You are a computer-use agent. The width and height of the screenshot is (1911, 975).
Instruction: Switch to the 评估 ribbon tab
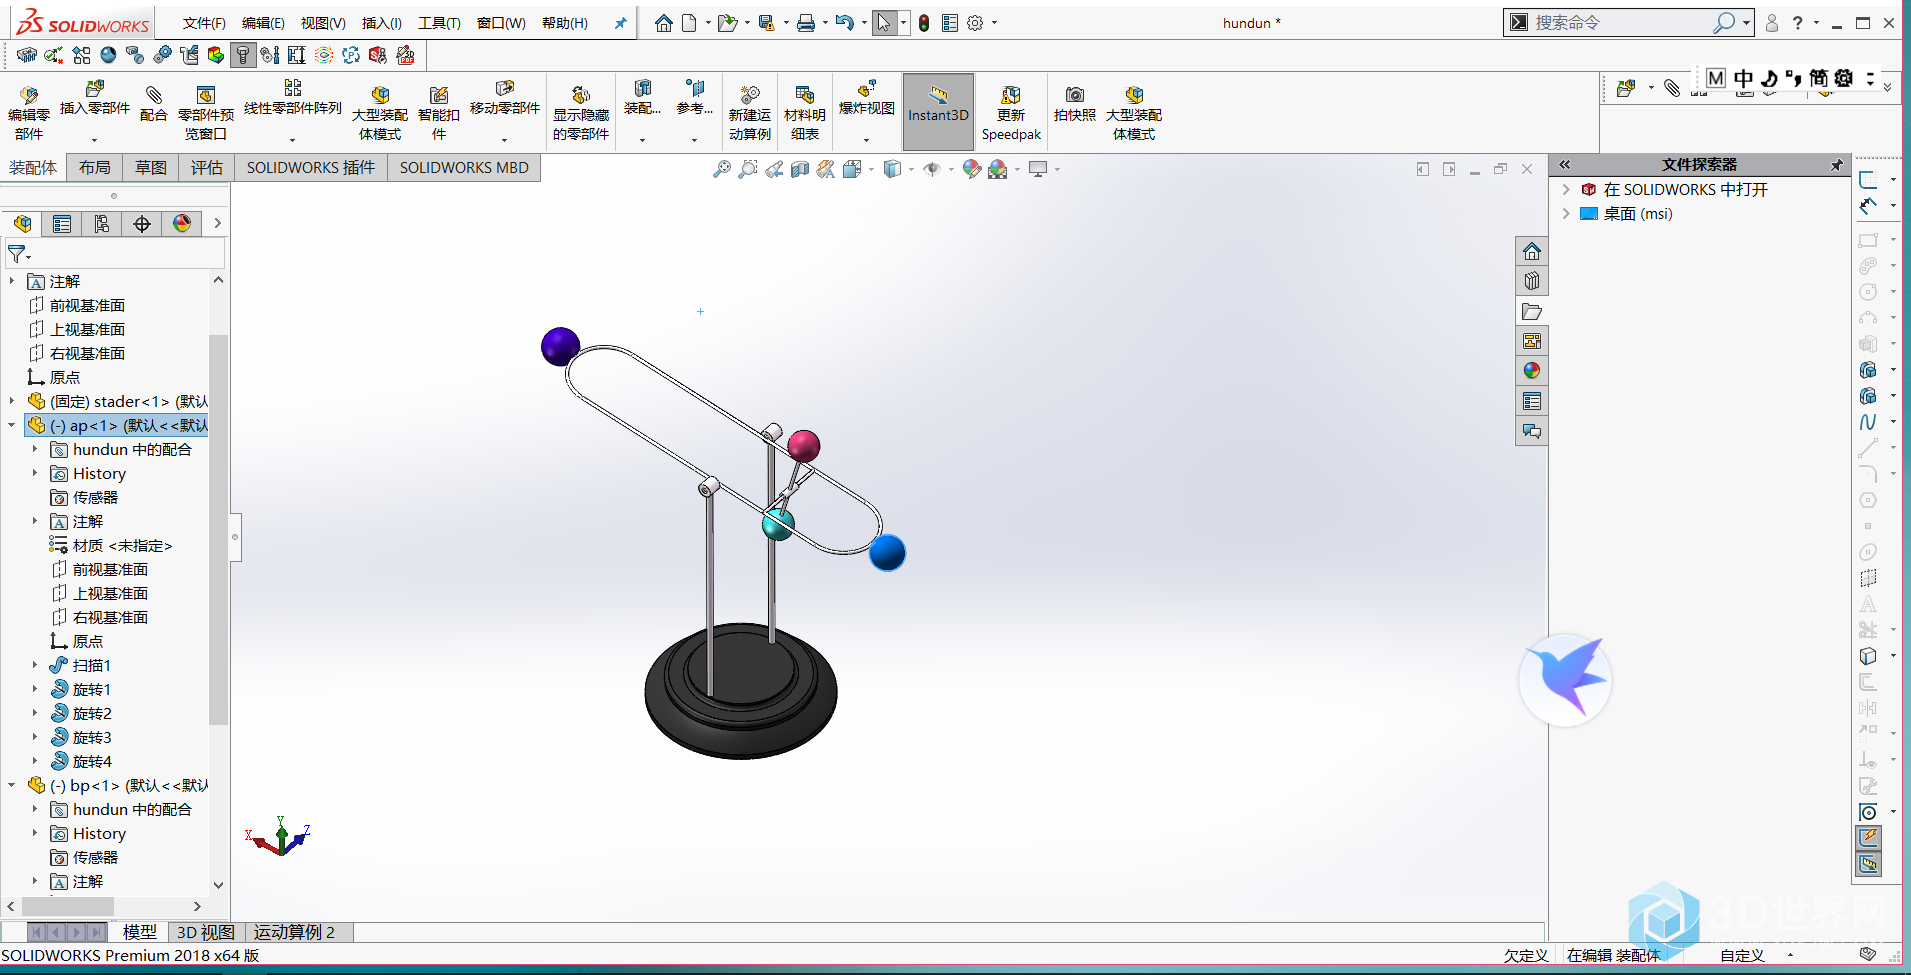[207, 168]
